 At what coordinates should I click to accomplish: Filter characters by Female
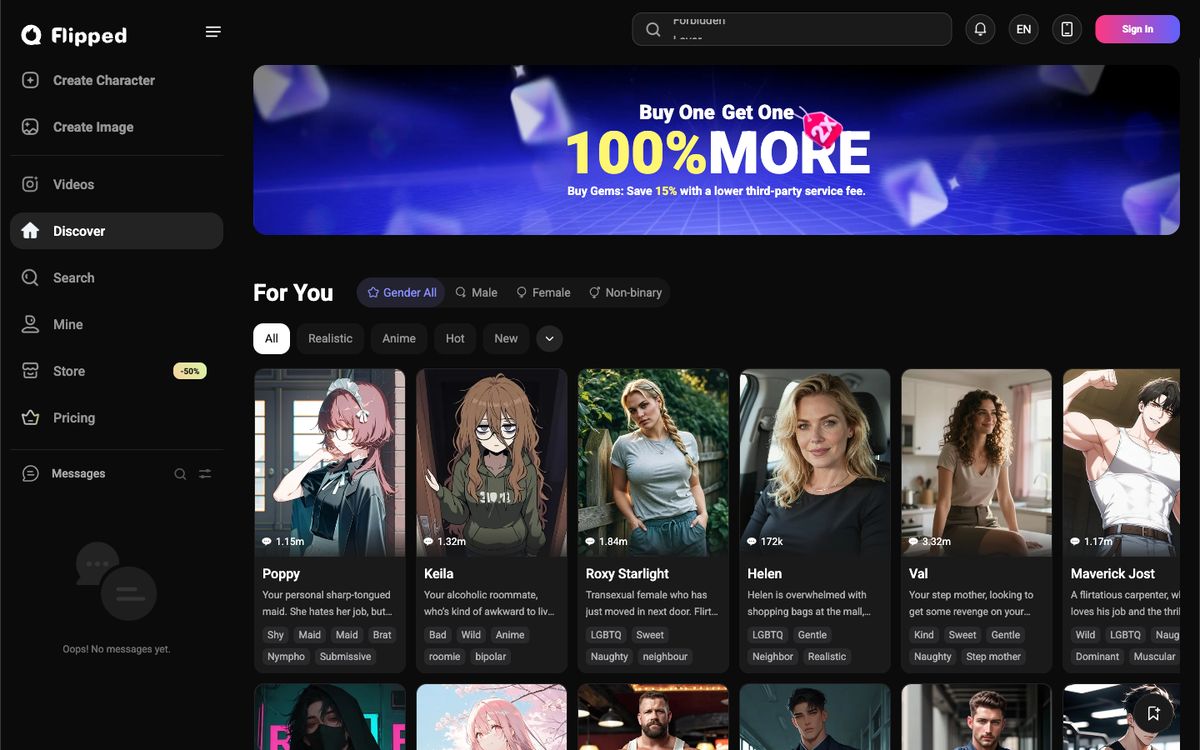[543, 293]
